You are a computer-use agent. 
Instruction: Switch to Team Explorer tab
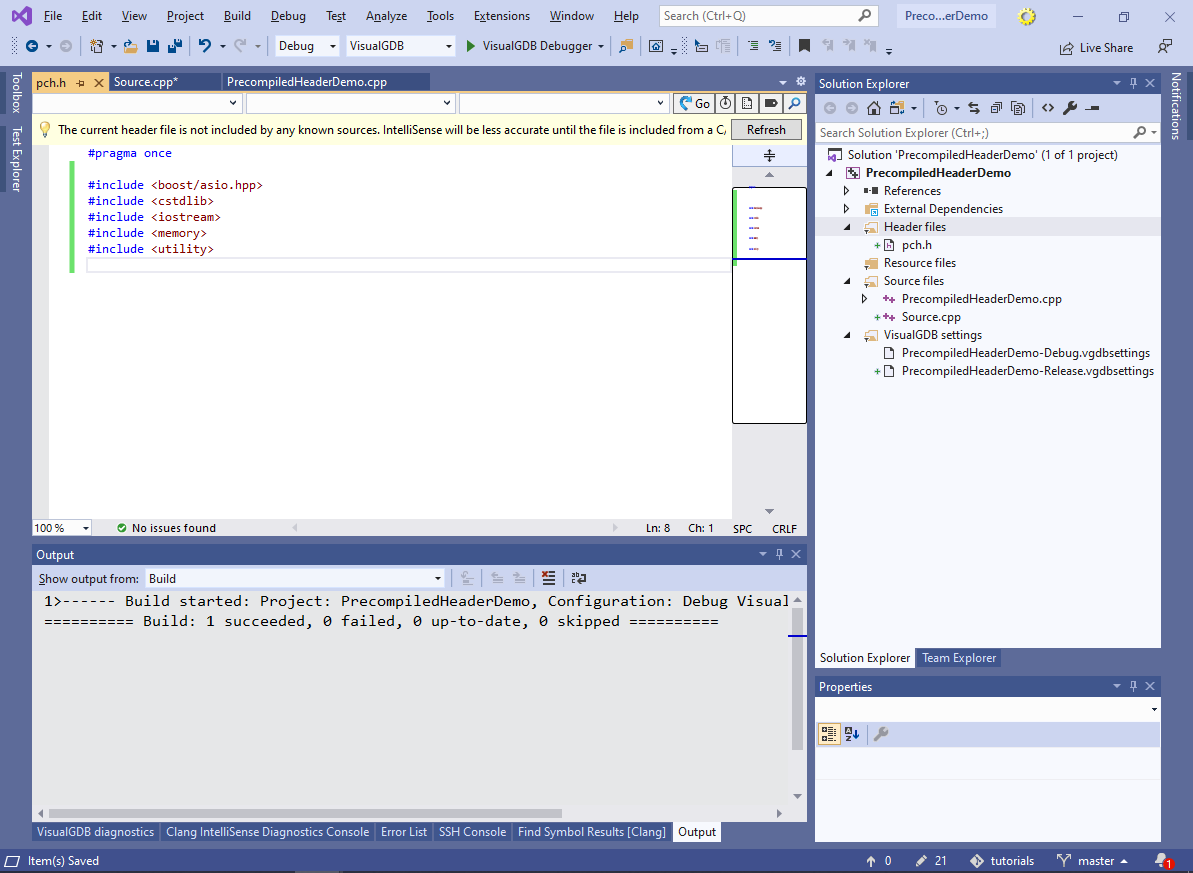coord(959,658)
